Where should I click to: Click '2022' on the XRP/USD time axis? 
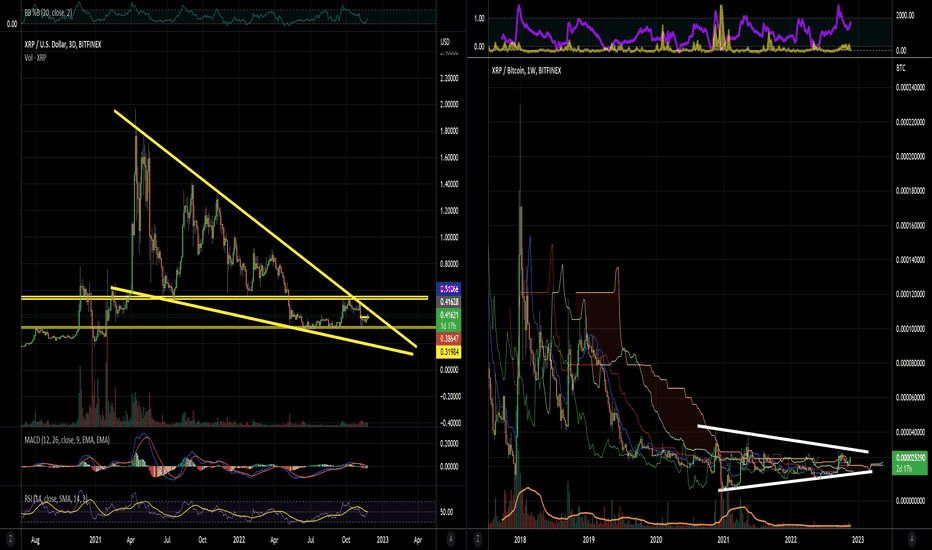click(x=239, y=540)
